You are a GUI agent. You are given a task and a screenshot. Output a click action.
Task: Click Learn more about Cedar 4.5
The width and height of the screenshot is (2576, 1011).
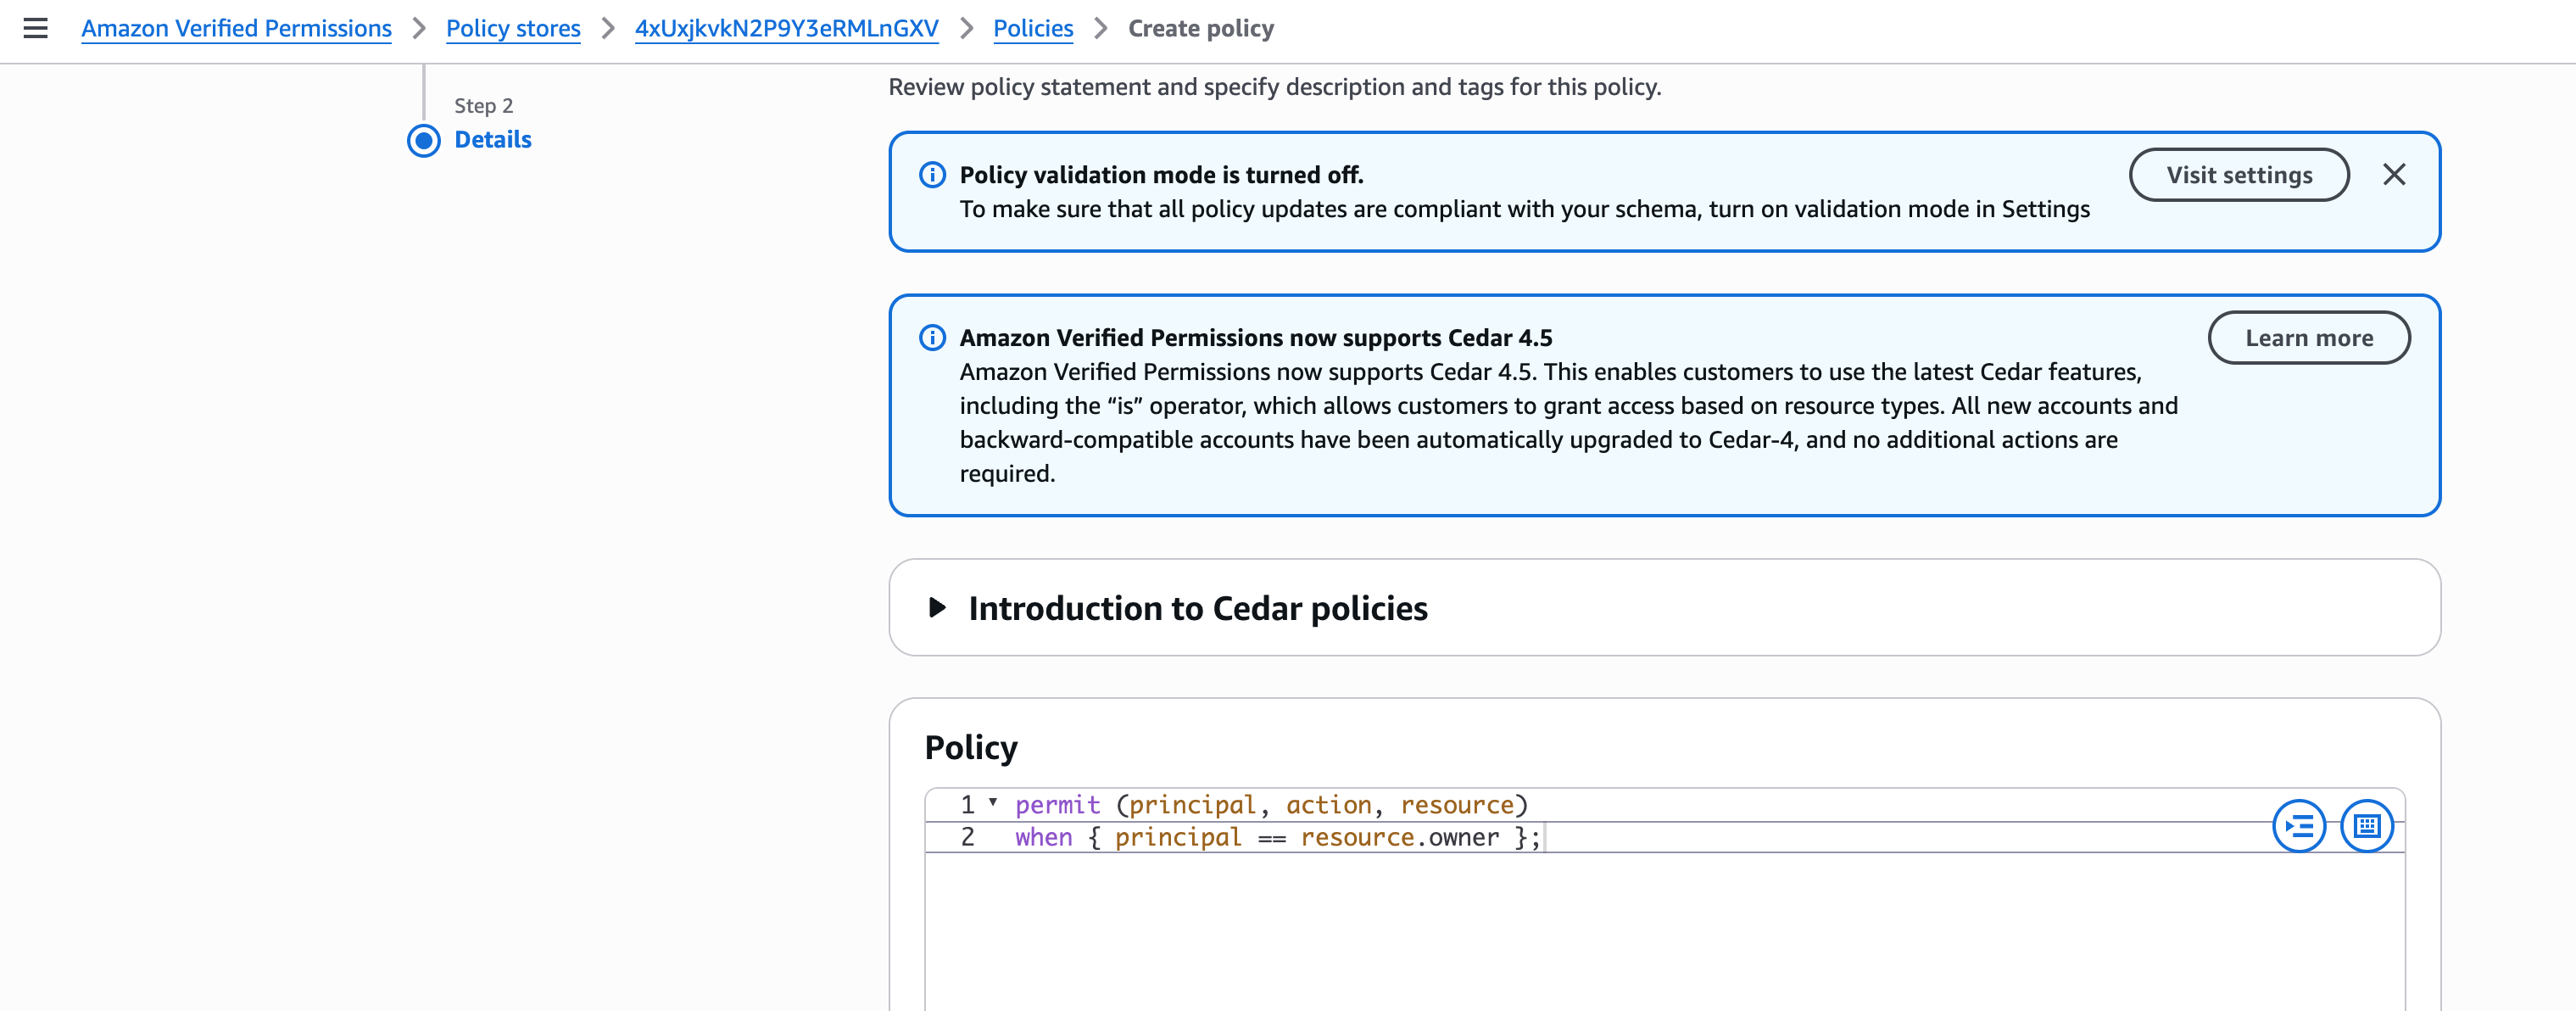point(2308,338)
